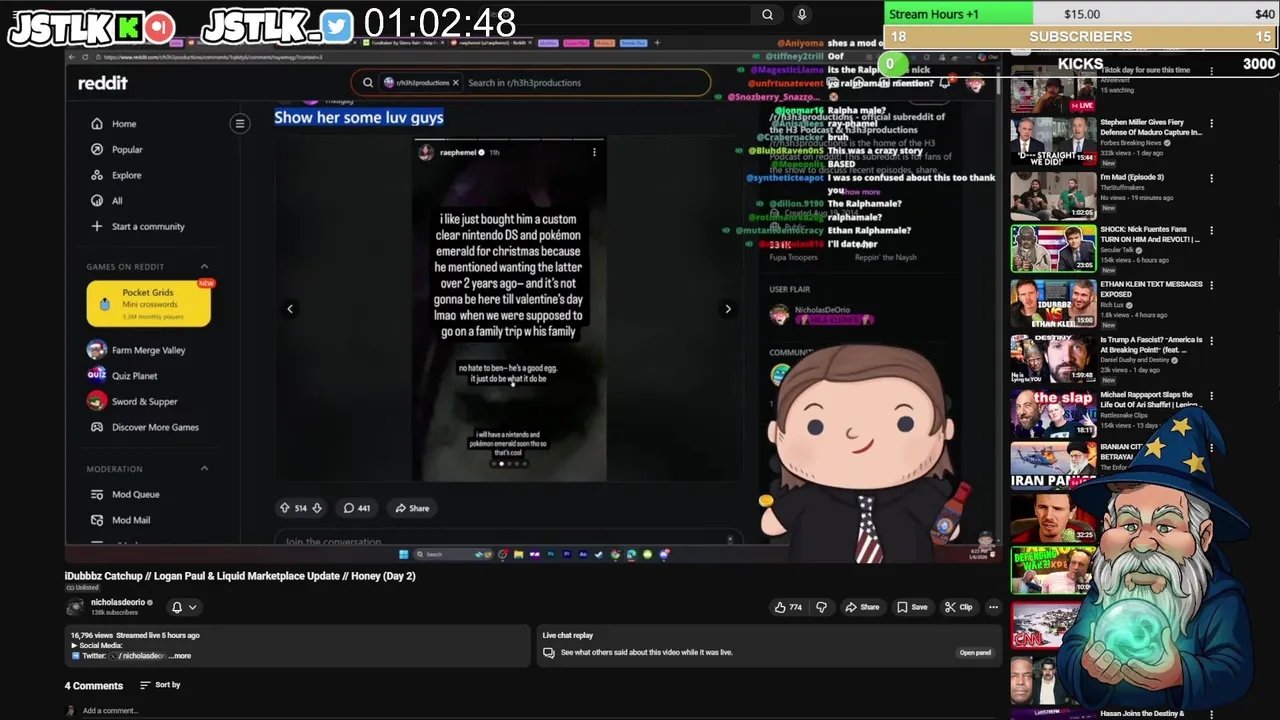Upvote the Reddit post
This screenshot has width=1280, height=720.
click(x=285, y=508)
